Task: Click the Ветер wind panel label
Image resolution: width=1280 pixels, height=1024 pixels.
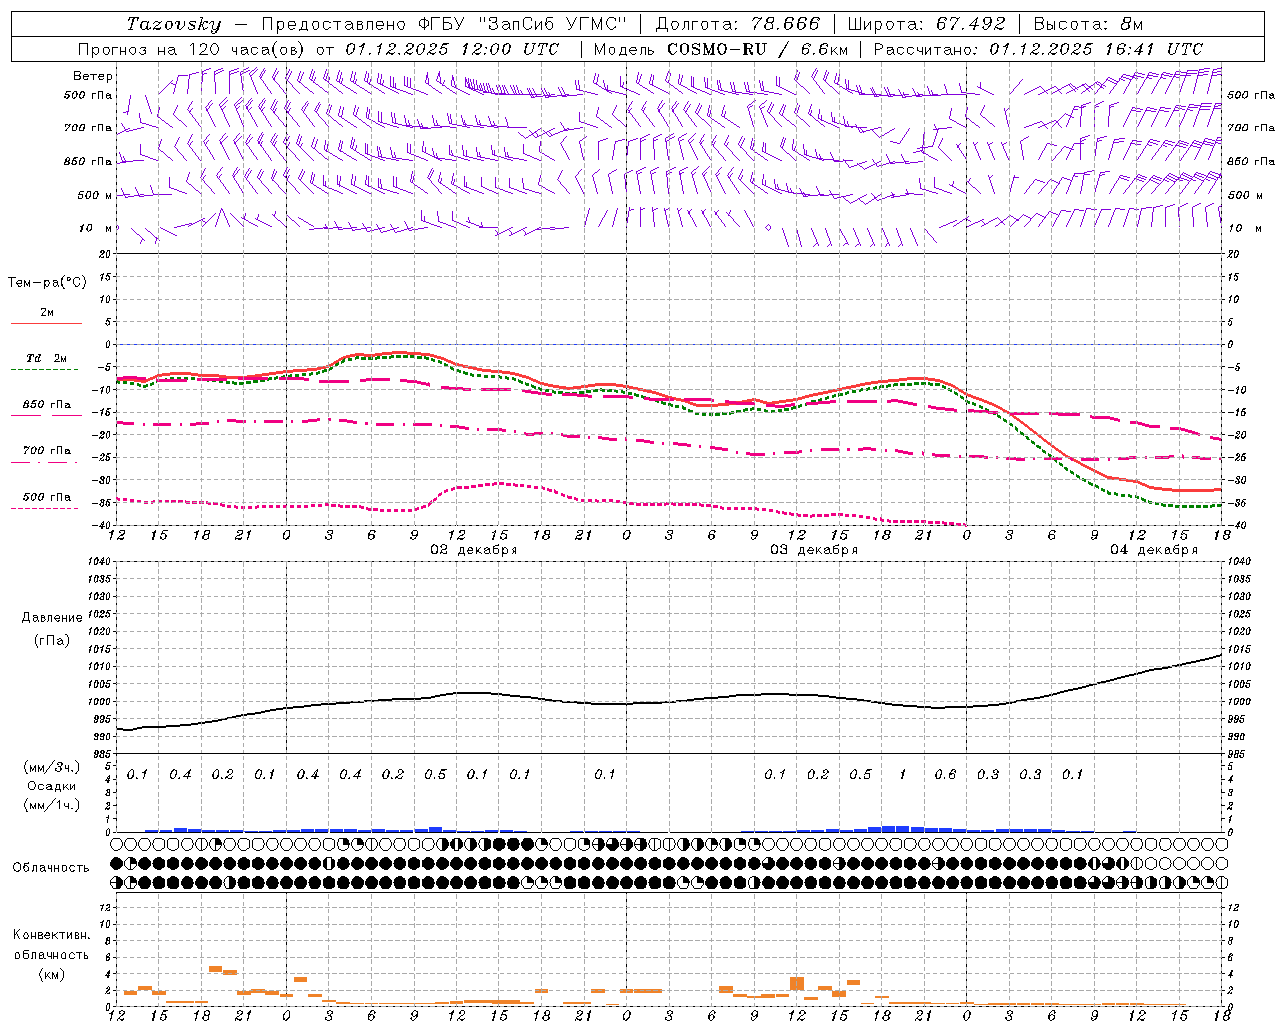Action: tap(93, 76)
